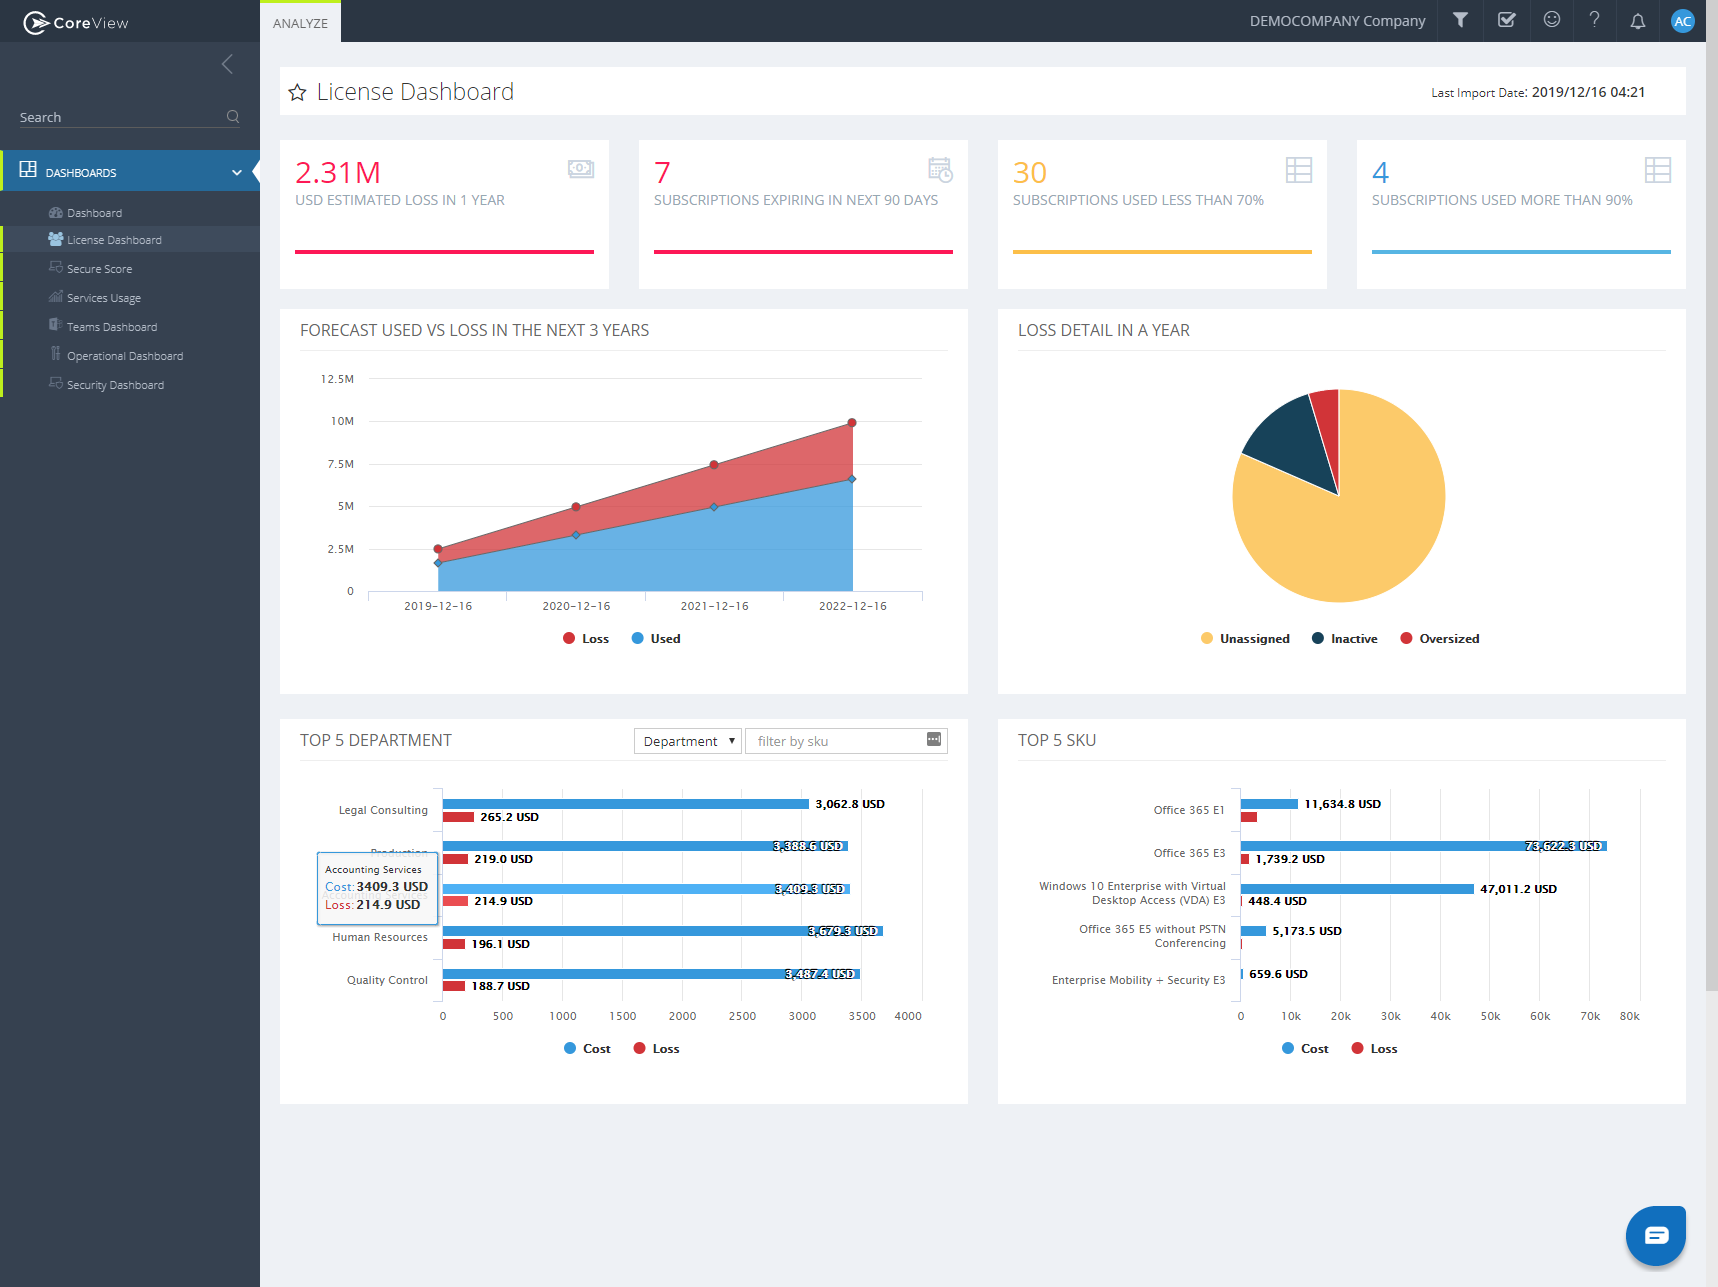Click the filter funnel icon in header
This screenshot has height=1287, width=1718.
tap(1460, 20)
